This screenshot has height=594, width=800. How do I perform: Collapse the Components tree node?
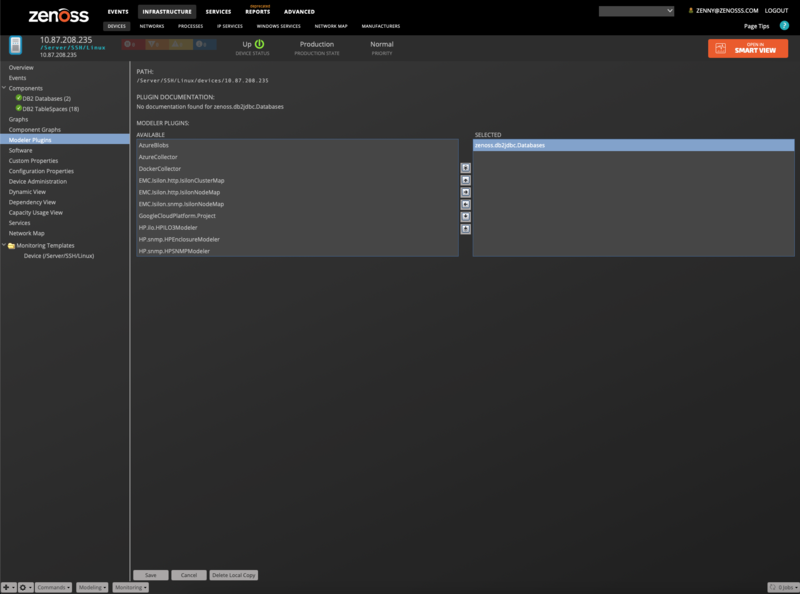[x=4, y=88]
